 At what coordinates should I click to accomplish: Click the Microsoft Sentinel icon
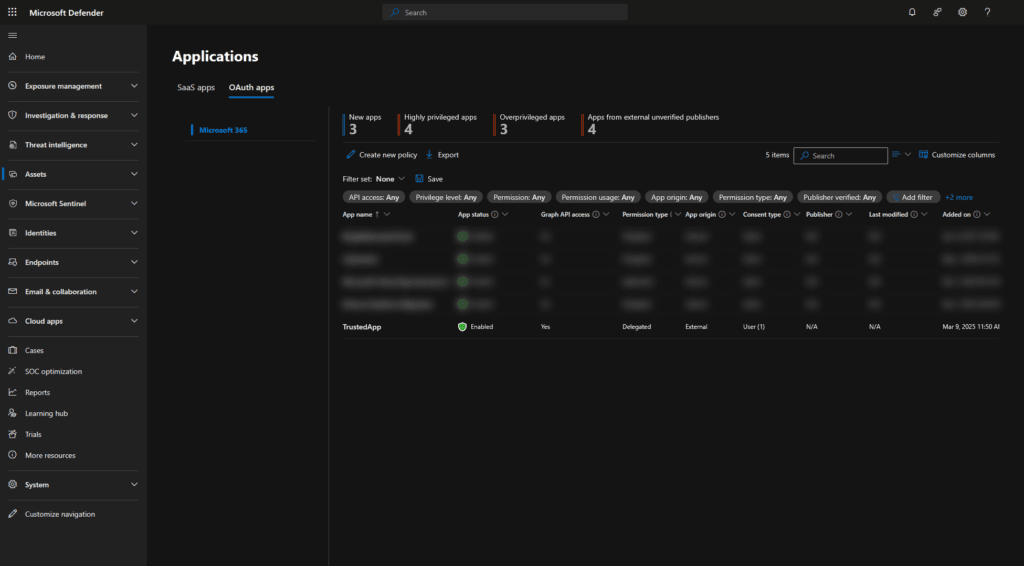pyautogui.click(x=12, y=204)
